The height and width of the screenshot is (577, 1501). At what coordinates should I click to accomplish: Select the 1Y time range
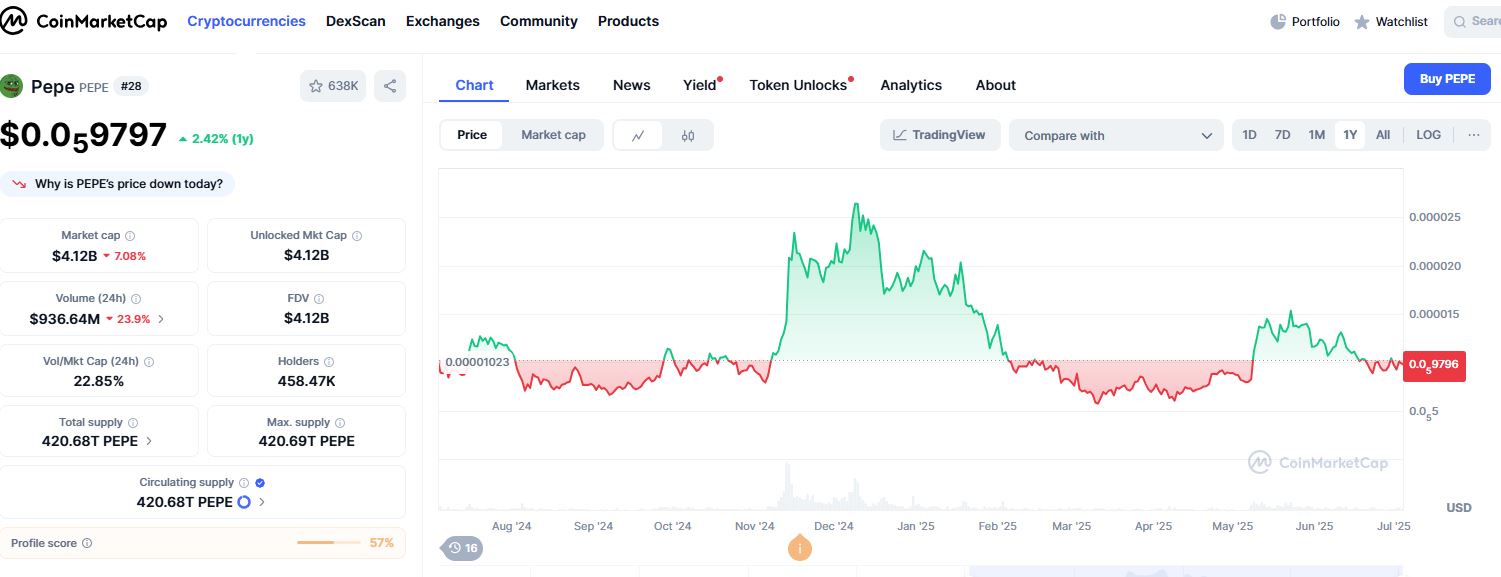(x=1350, y=135)
